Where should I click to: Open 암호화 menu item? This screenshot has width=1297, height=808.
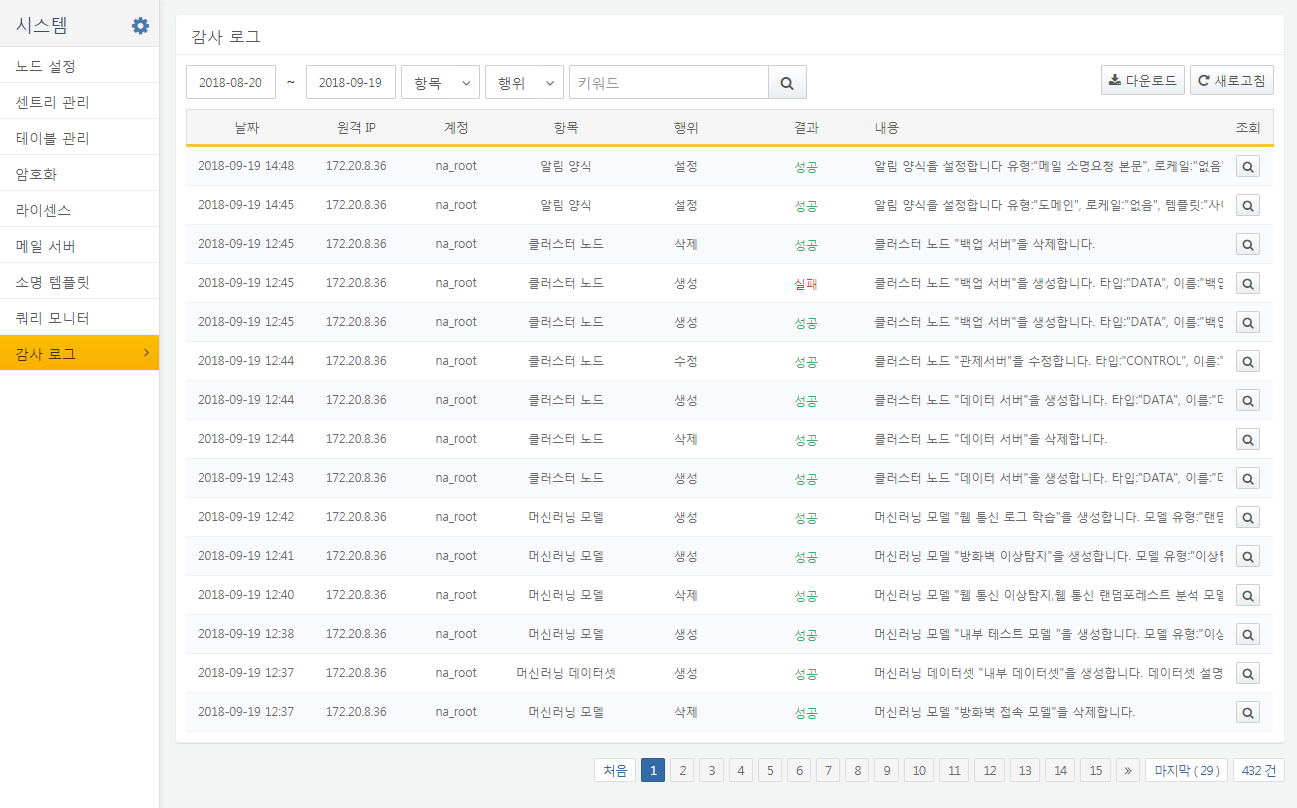(x=80, y=174)
